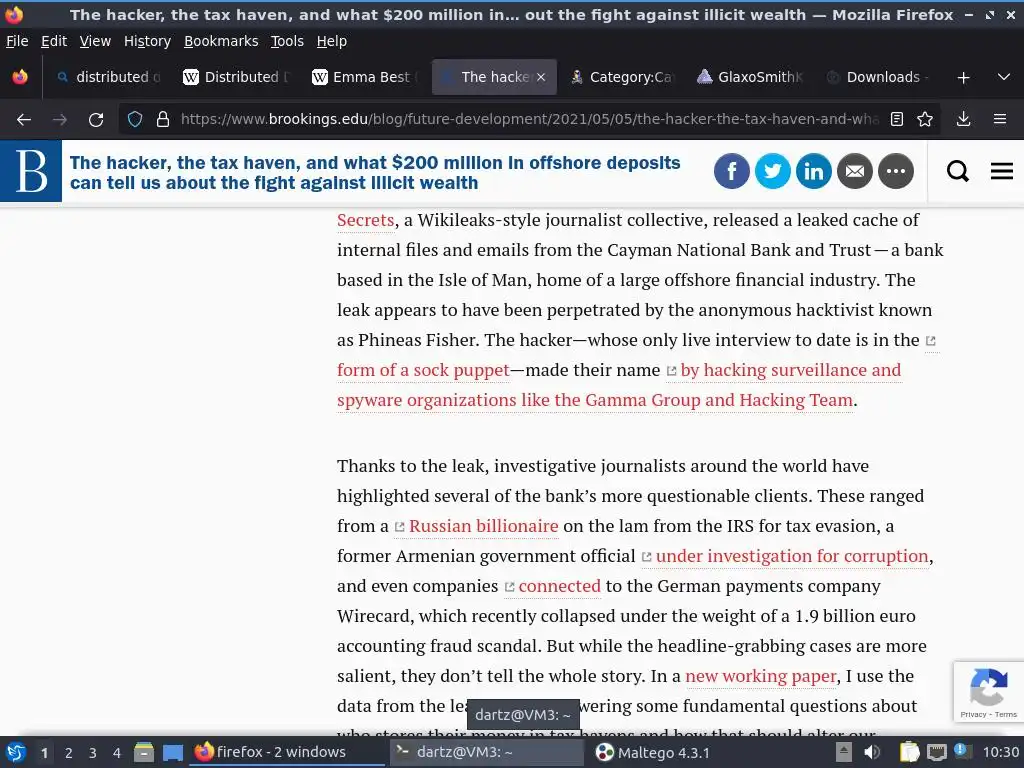Switch to workspace 4
Screen dimensions: 1024x768
[117, 753]
